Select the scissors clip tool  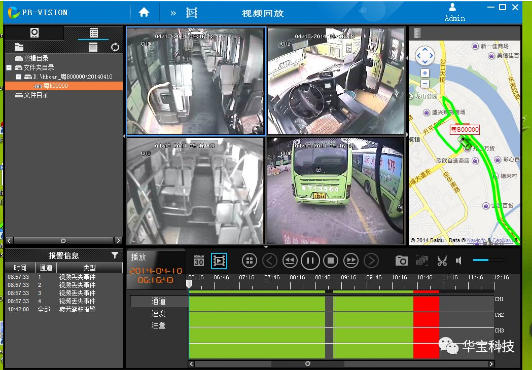point(442,260)
